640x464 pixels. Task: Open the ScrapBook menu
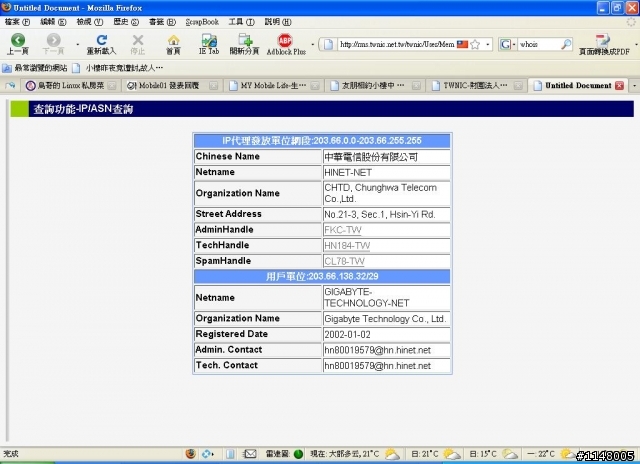point(202,22)
